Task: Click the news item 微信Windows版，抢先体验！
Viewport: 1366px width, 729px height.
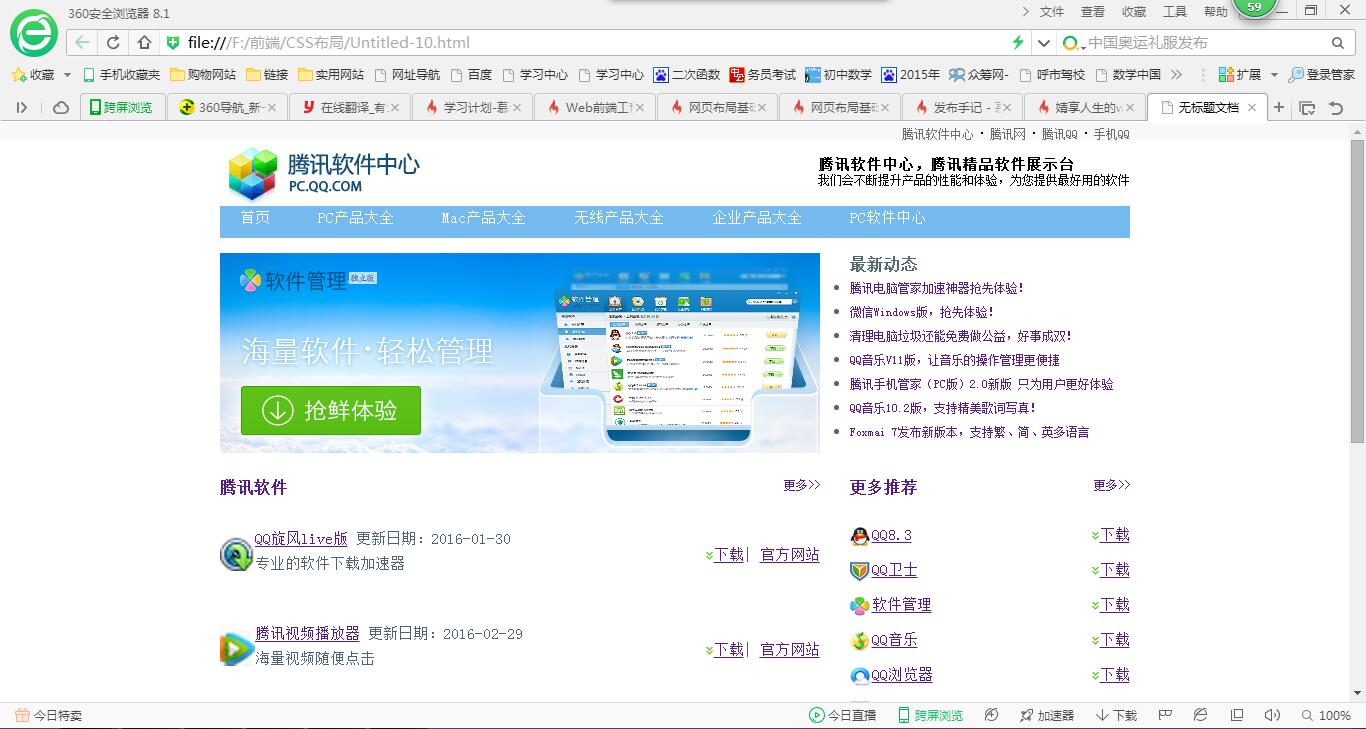Action: (922, 312)
